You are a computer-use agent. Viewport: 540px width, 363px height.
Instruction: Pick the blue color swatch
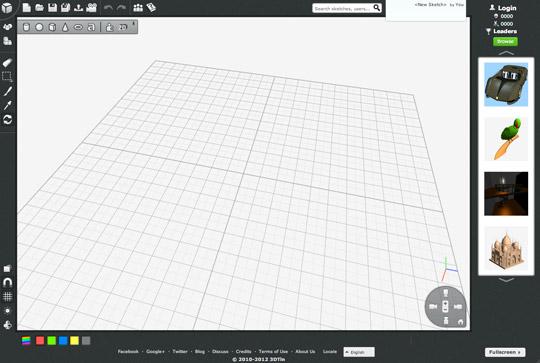[x=63, y=341]
